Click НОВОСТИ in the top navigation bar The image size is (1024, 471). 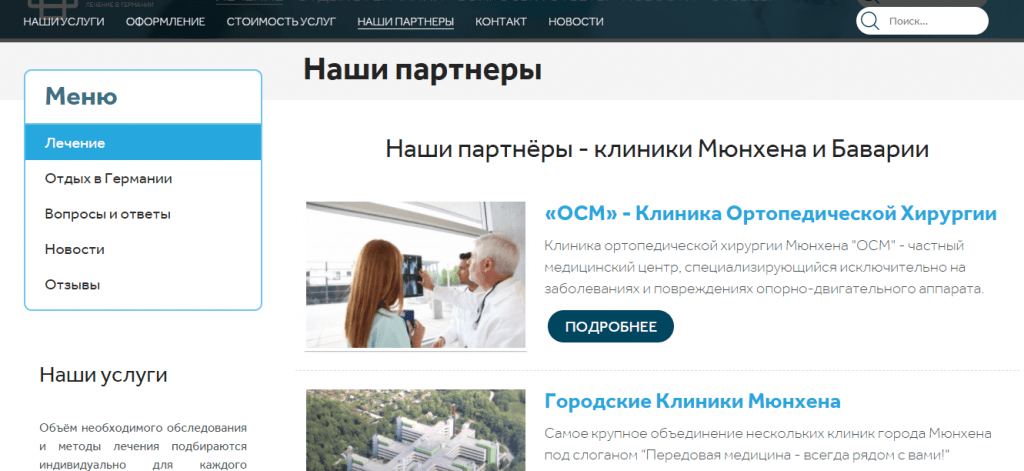[576, 21]
